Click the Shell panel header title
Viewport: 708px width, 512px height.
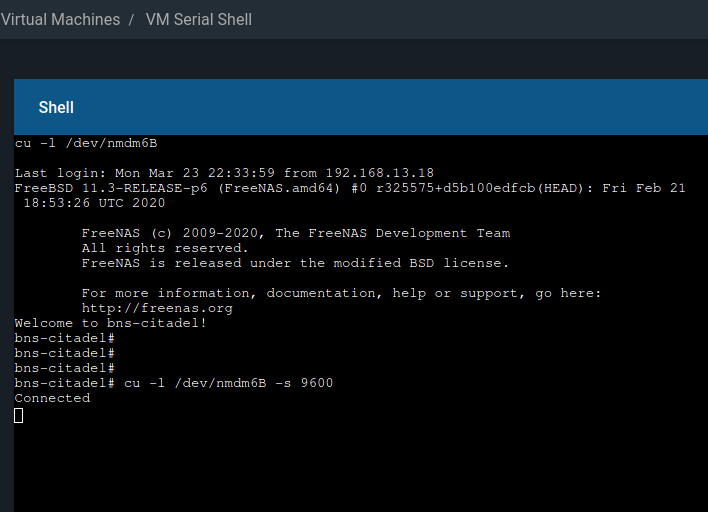[56, 107]
